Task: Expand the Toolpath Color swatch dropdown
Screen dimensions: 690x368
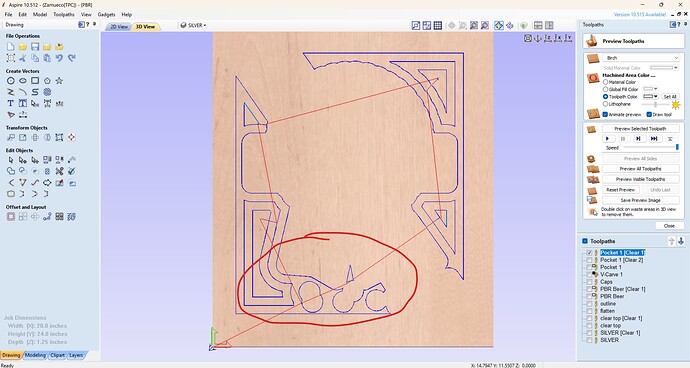Action: pos(650,96)
